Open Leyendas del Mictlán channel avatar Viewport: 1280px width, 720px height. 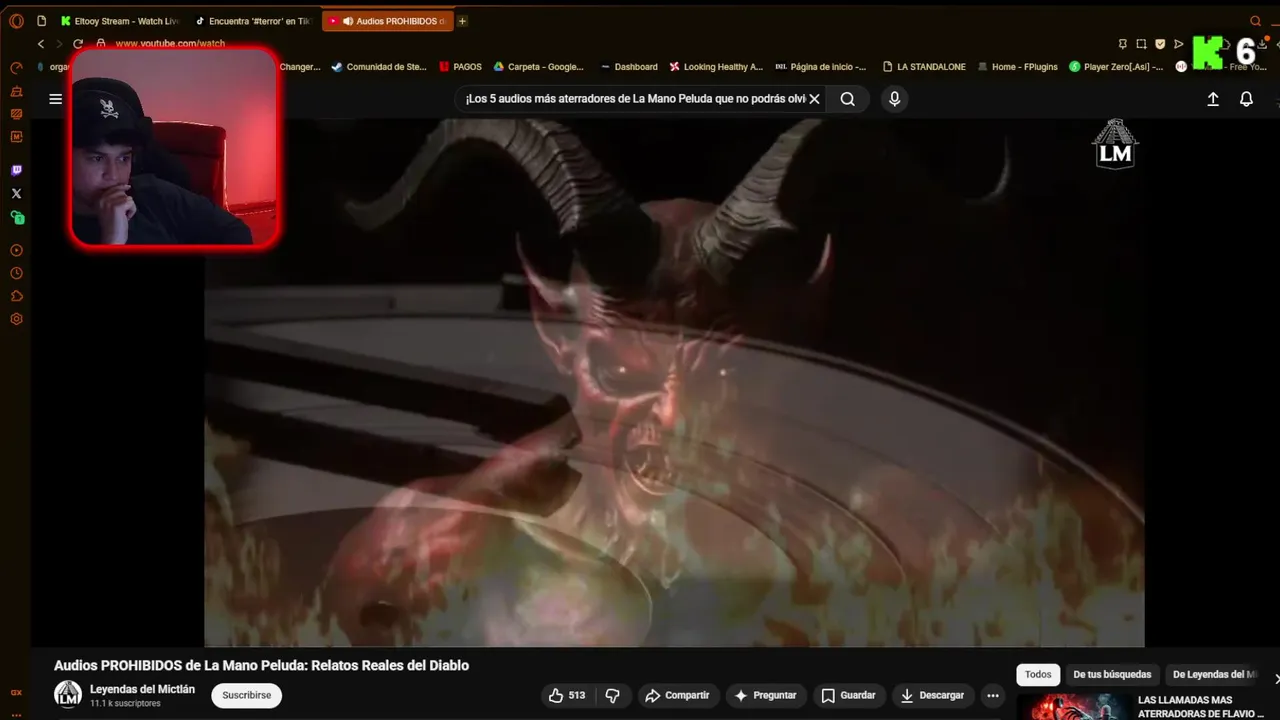click(x=68, y=695)
